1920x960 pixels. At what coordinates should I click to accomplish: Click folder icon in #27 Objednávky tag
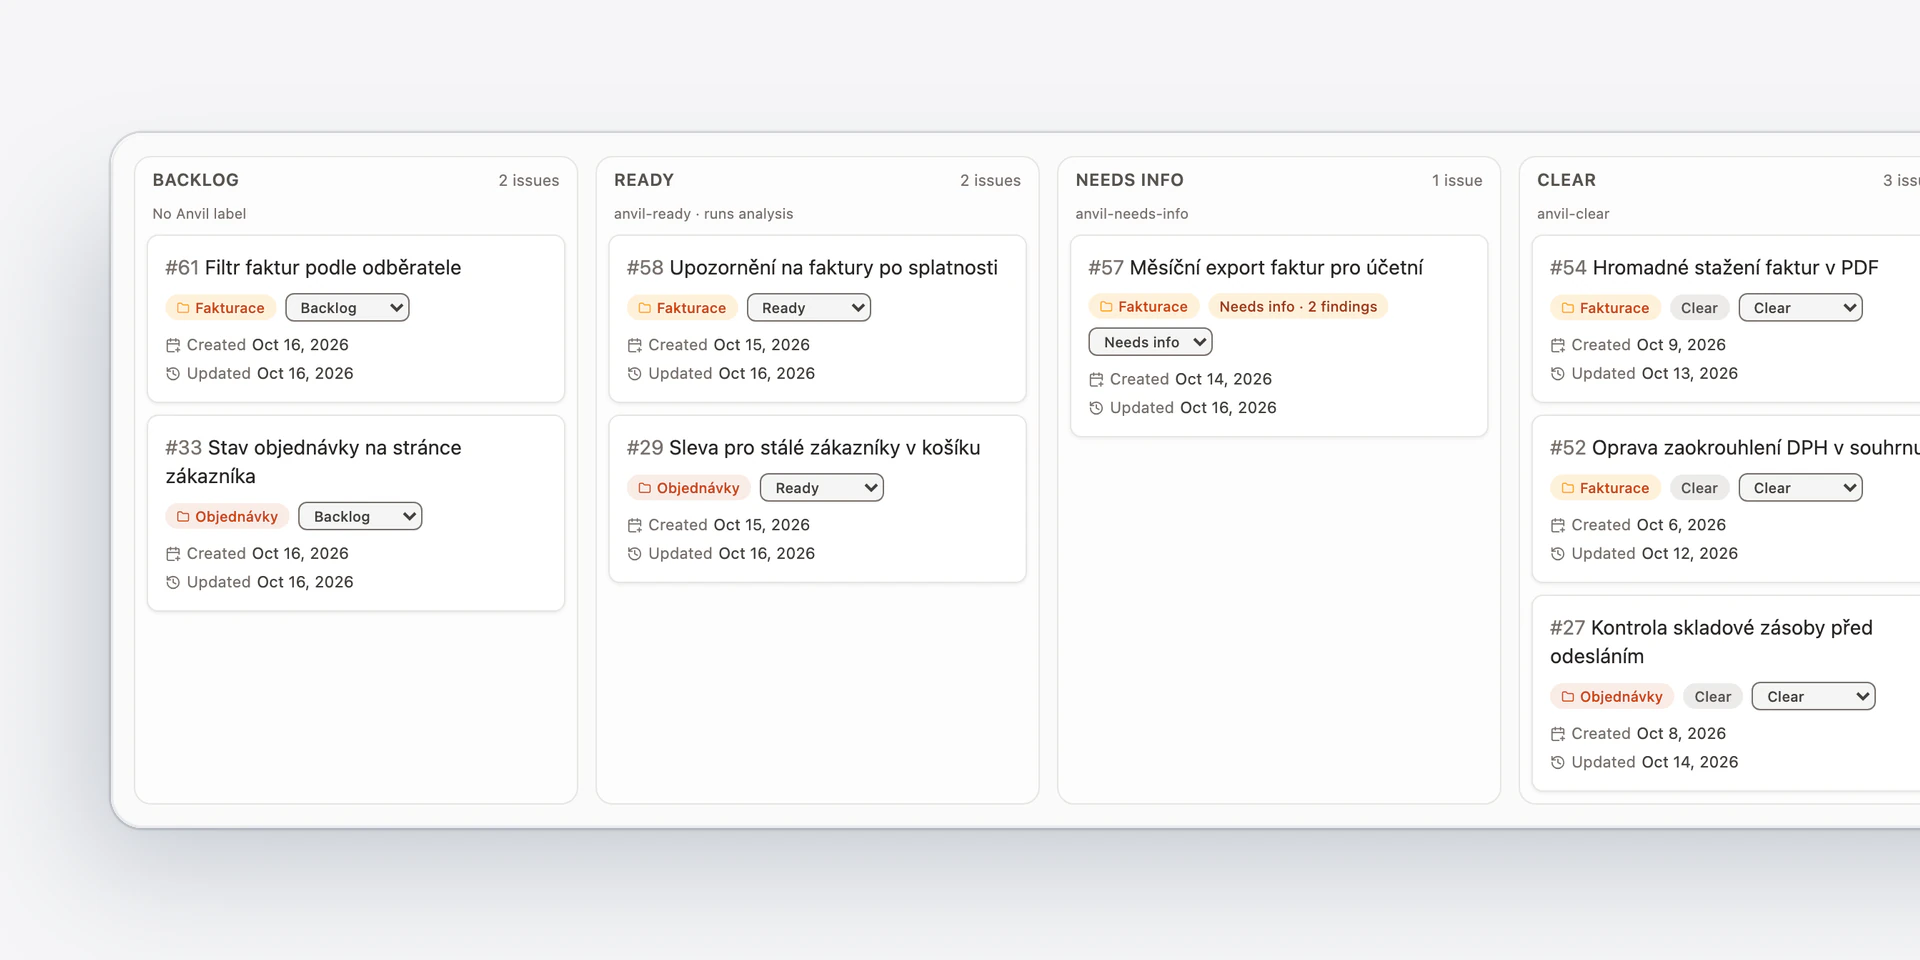tap(1568, 697)
